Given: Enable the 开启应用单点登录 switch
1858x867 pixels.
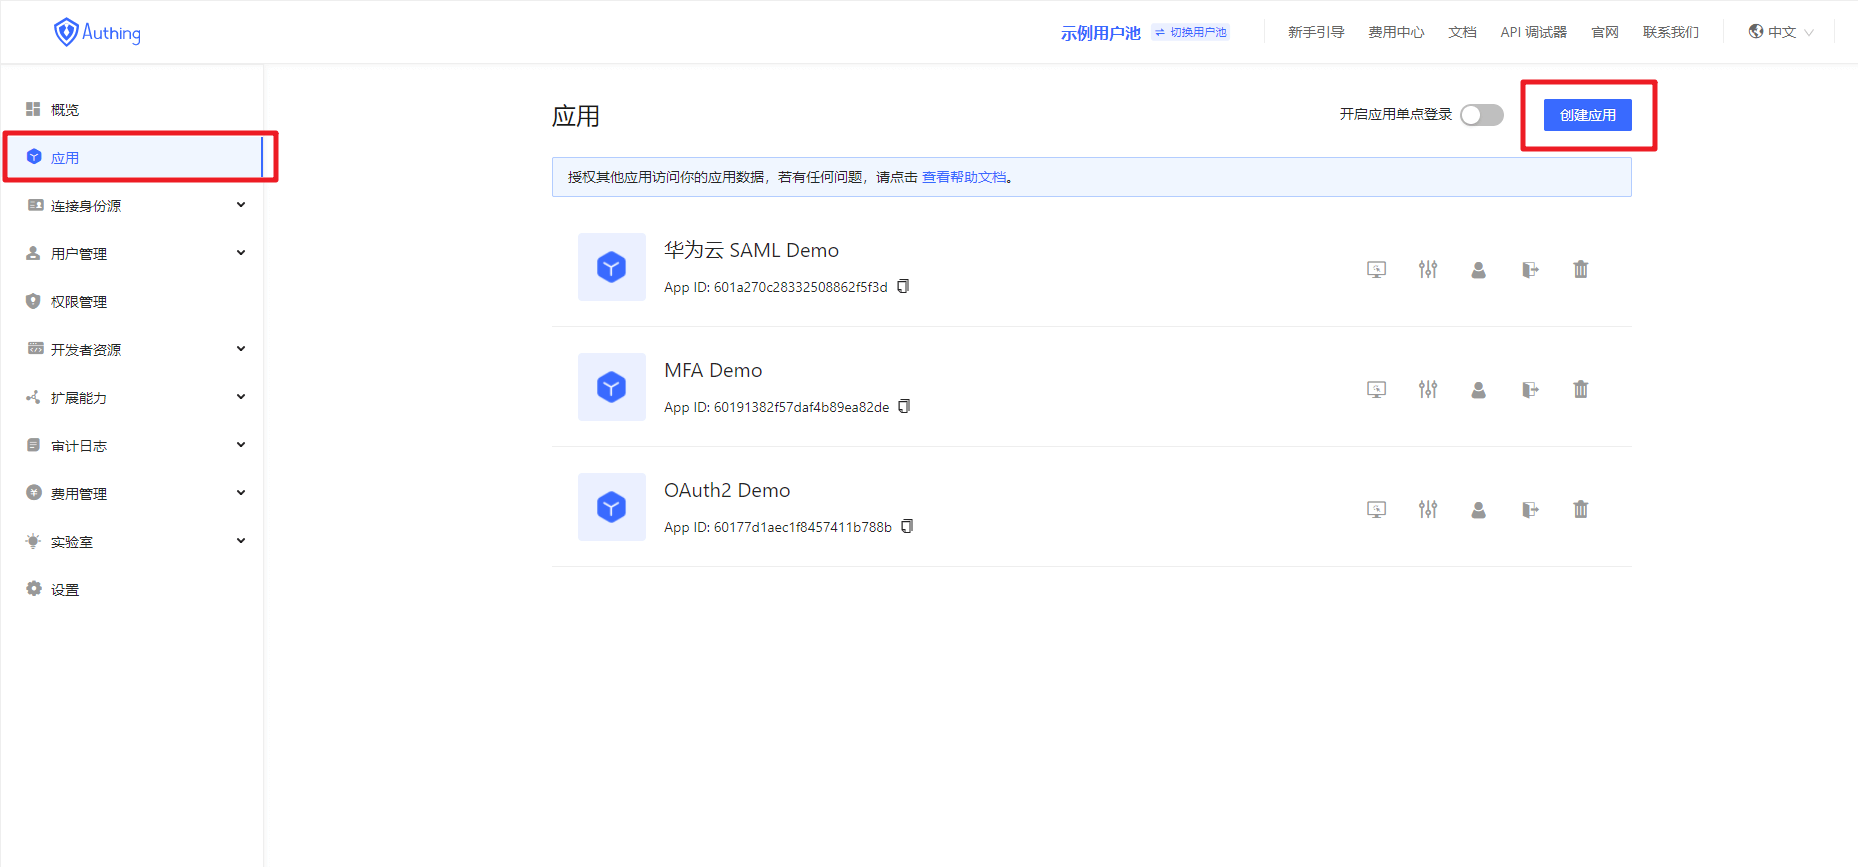Looking at the screenshot, I should coord(1481,115).
